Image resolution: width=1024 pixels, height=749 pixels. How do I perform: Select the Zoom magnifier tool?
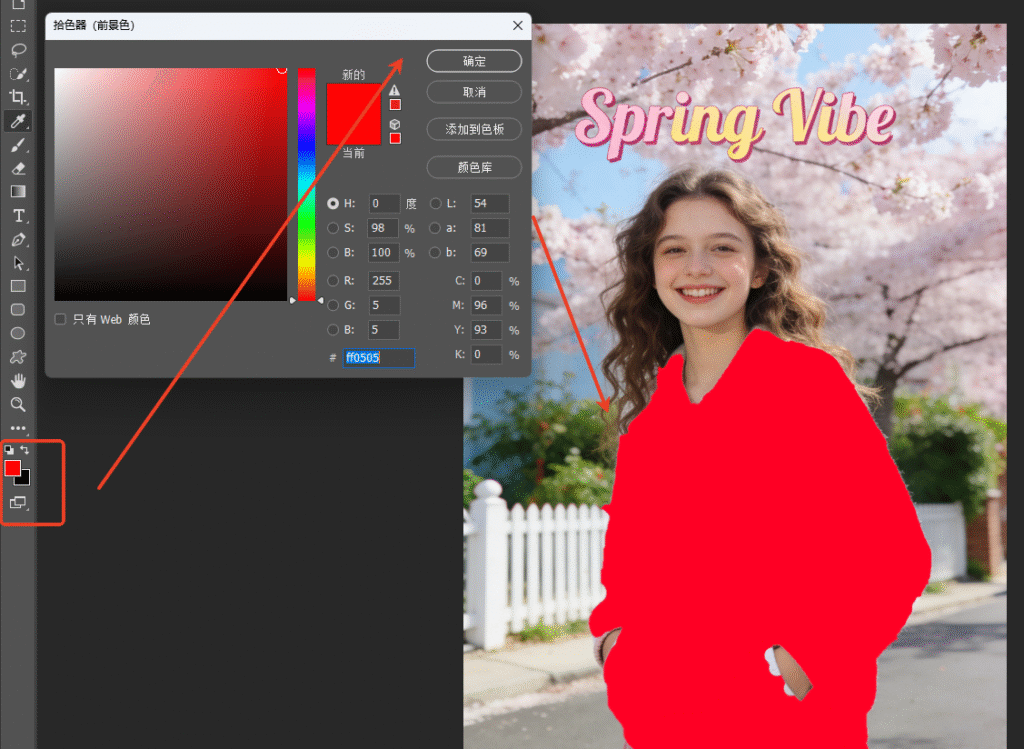(18, 405)
